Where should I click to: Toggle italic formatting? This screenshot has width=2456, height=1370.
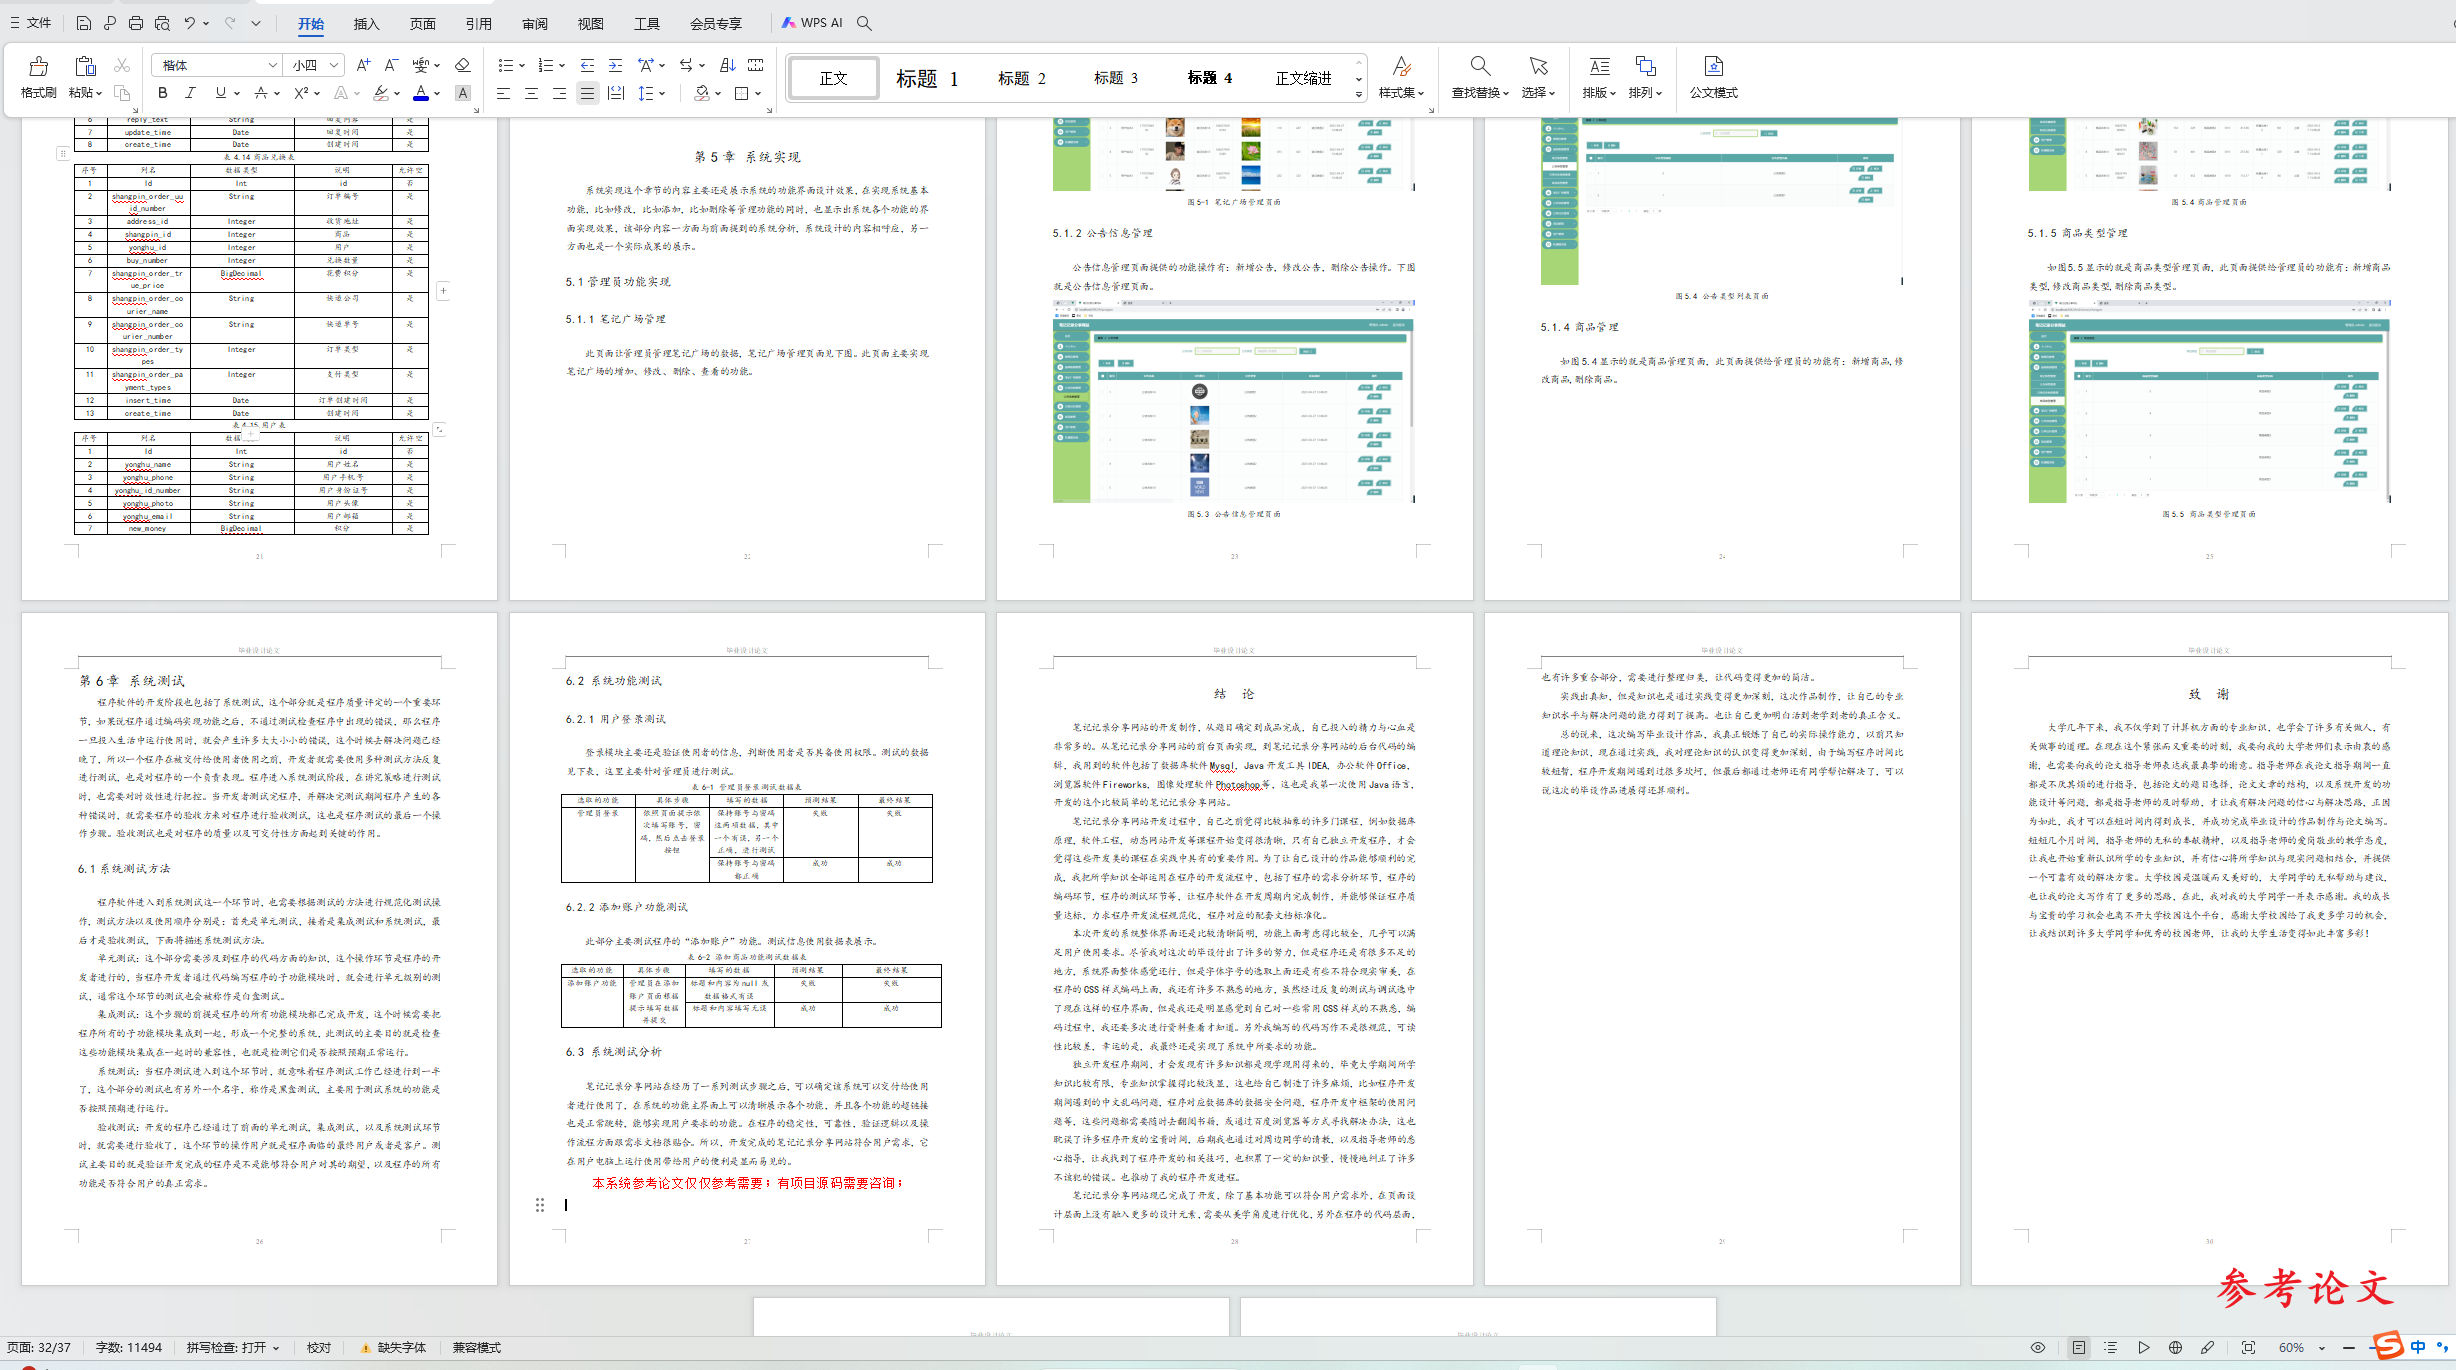pyautogui.click(x=190, y=93)
